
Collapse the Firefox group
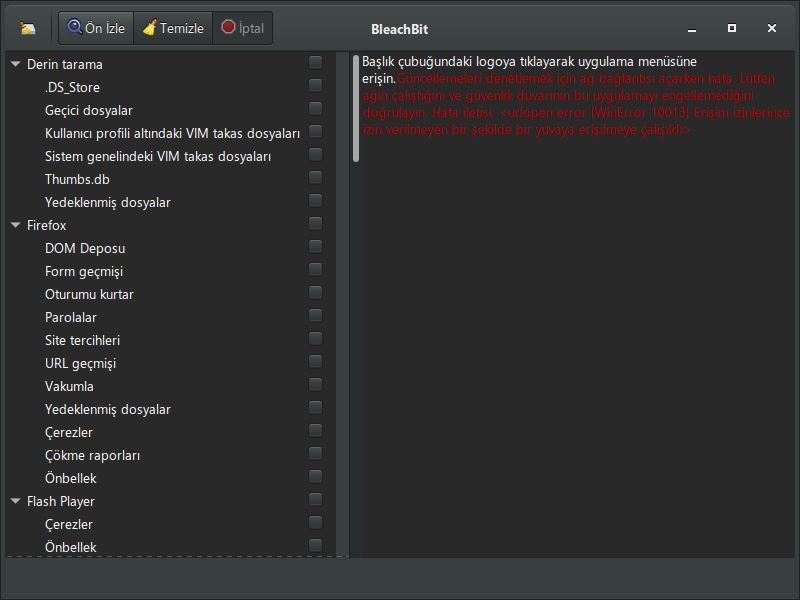(x=16, y=225)
